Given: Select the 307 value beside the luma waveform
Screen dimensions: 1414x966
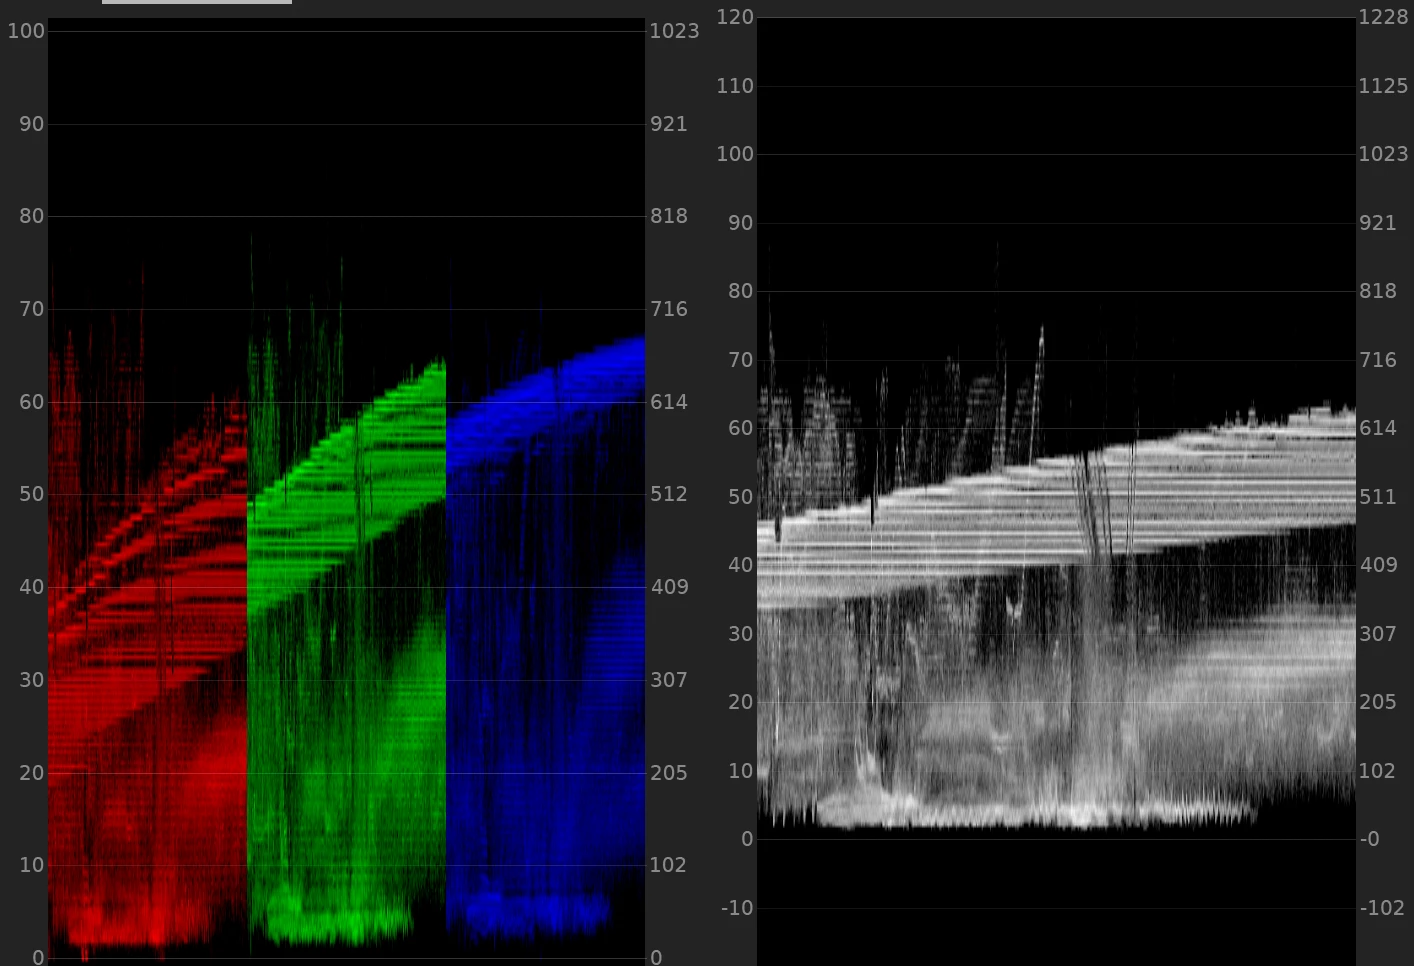Looking at the screenshot, I should 1378,634.
